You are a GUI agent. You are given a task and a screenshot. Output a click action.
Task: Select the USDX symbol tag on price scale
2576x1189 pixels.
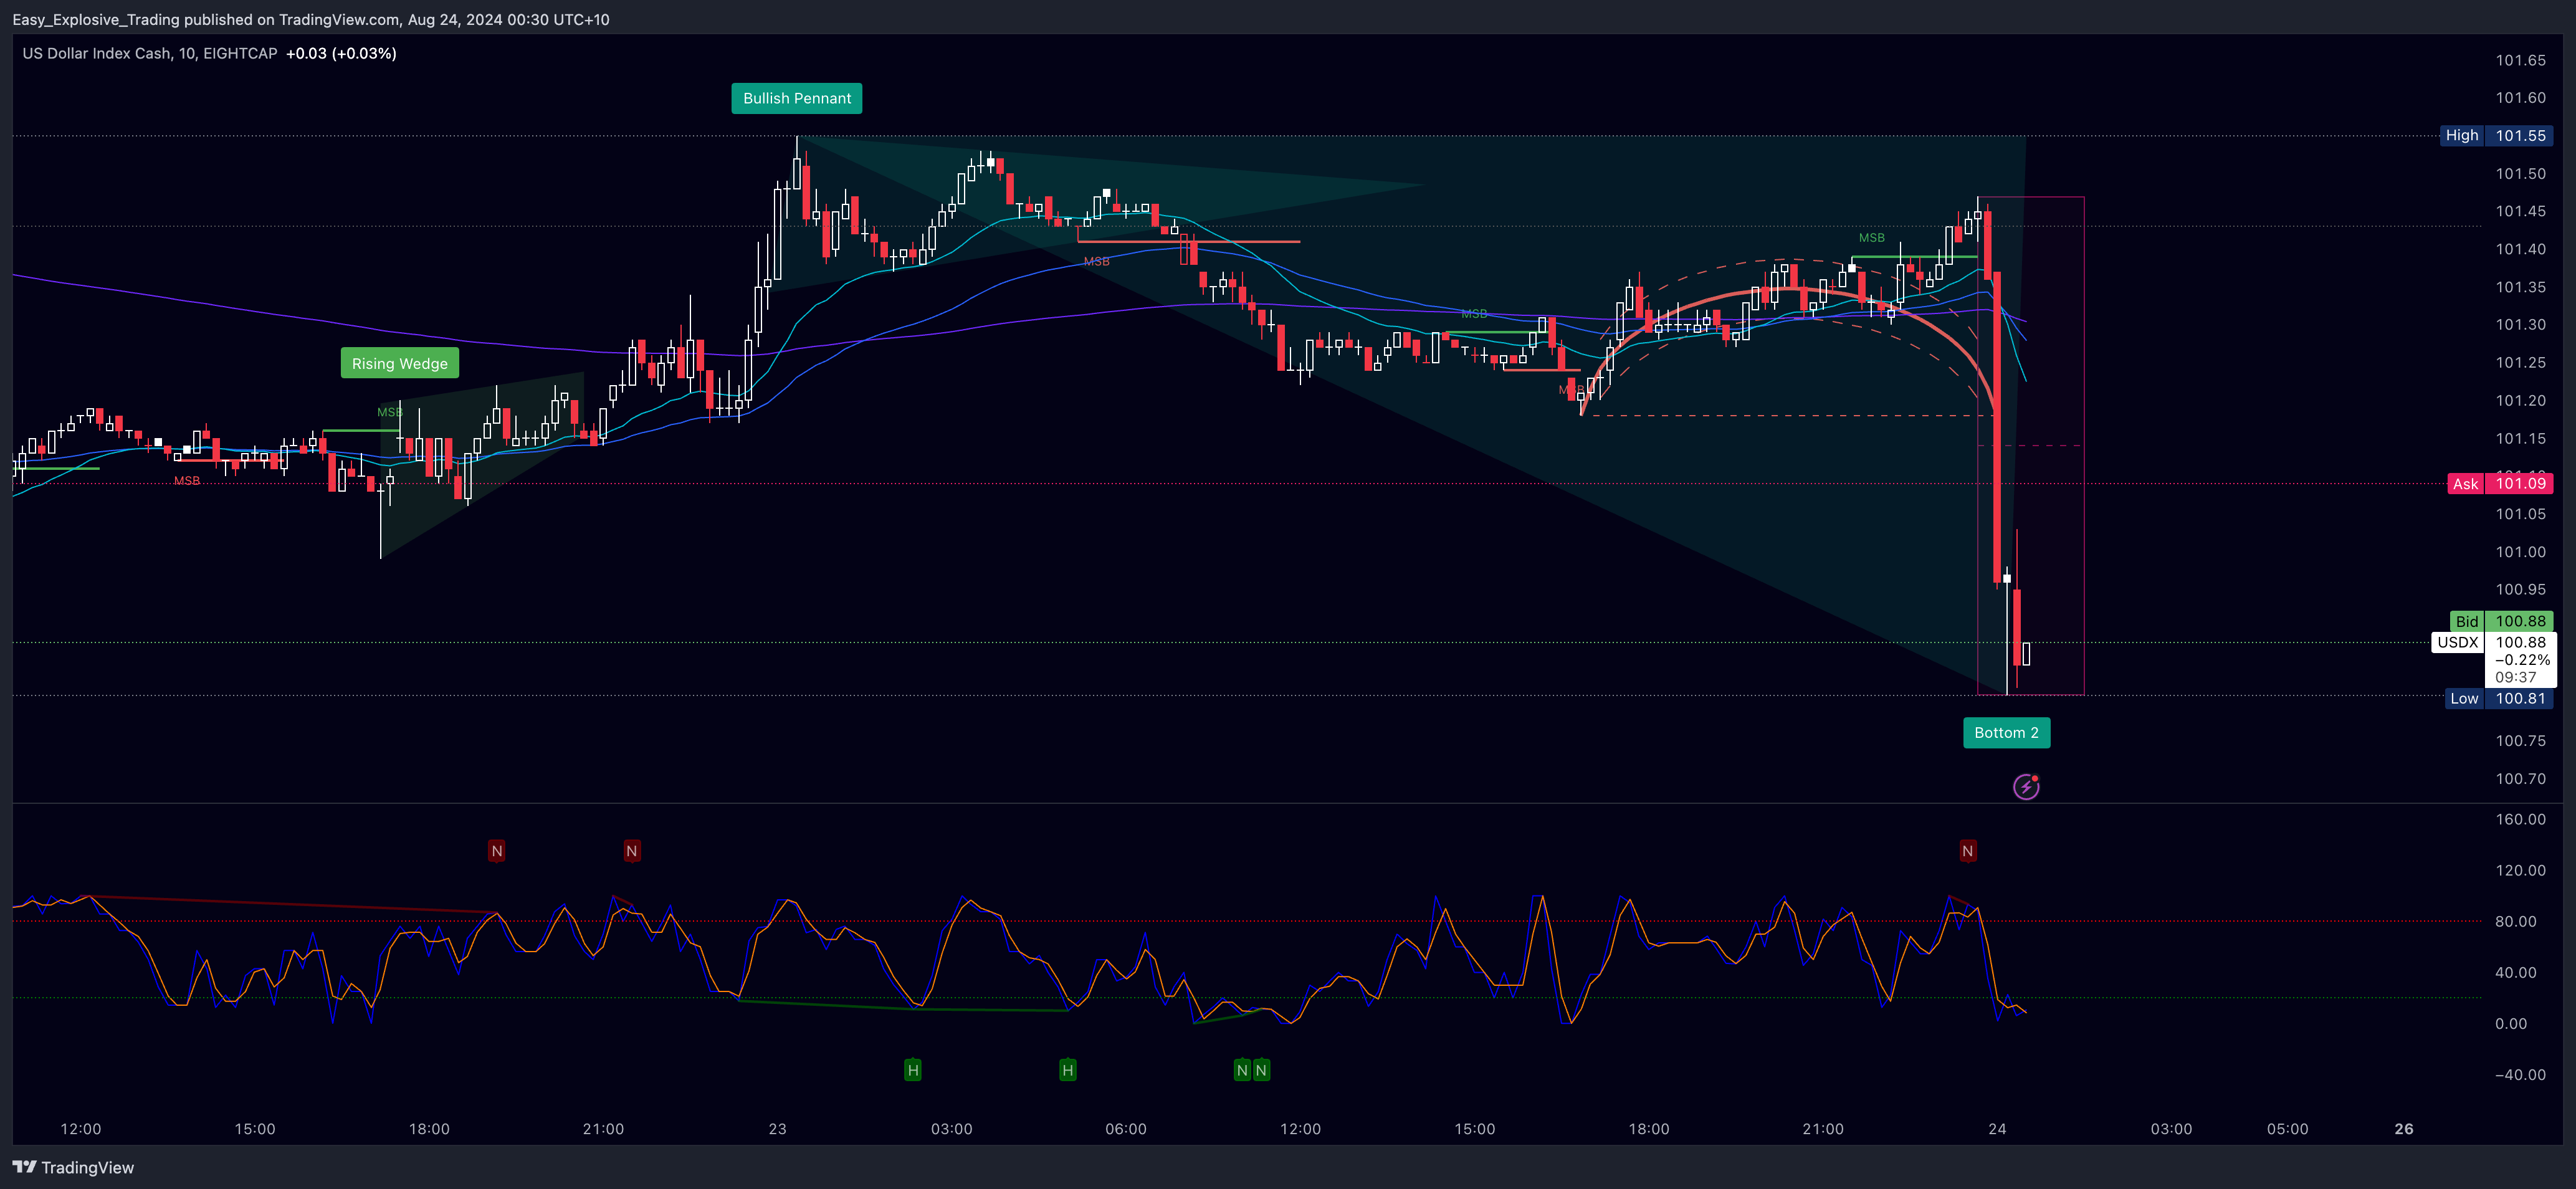pos(2457,642)
